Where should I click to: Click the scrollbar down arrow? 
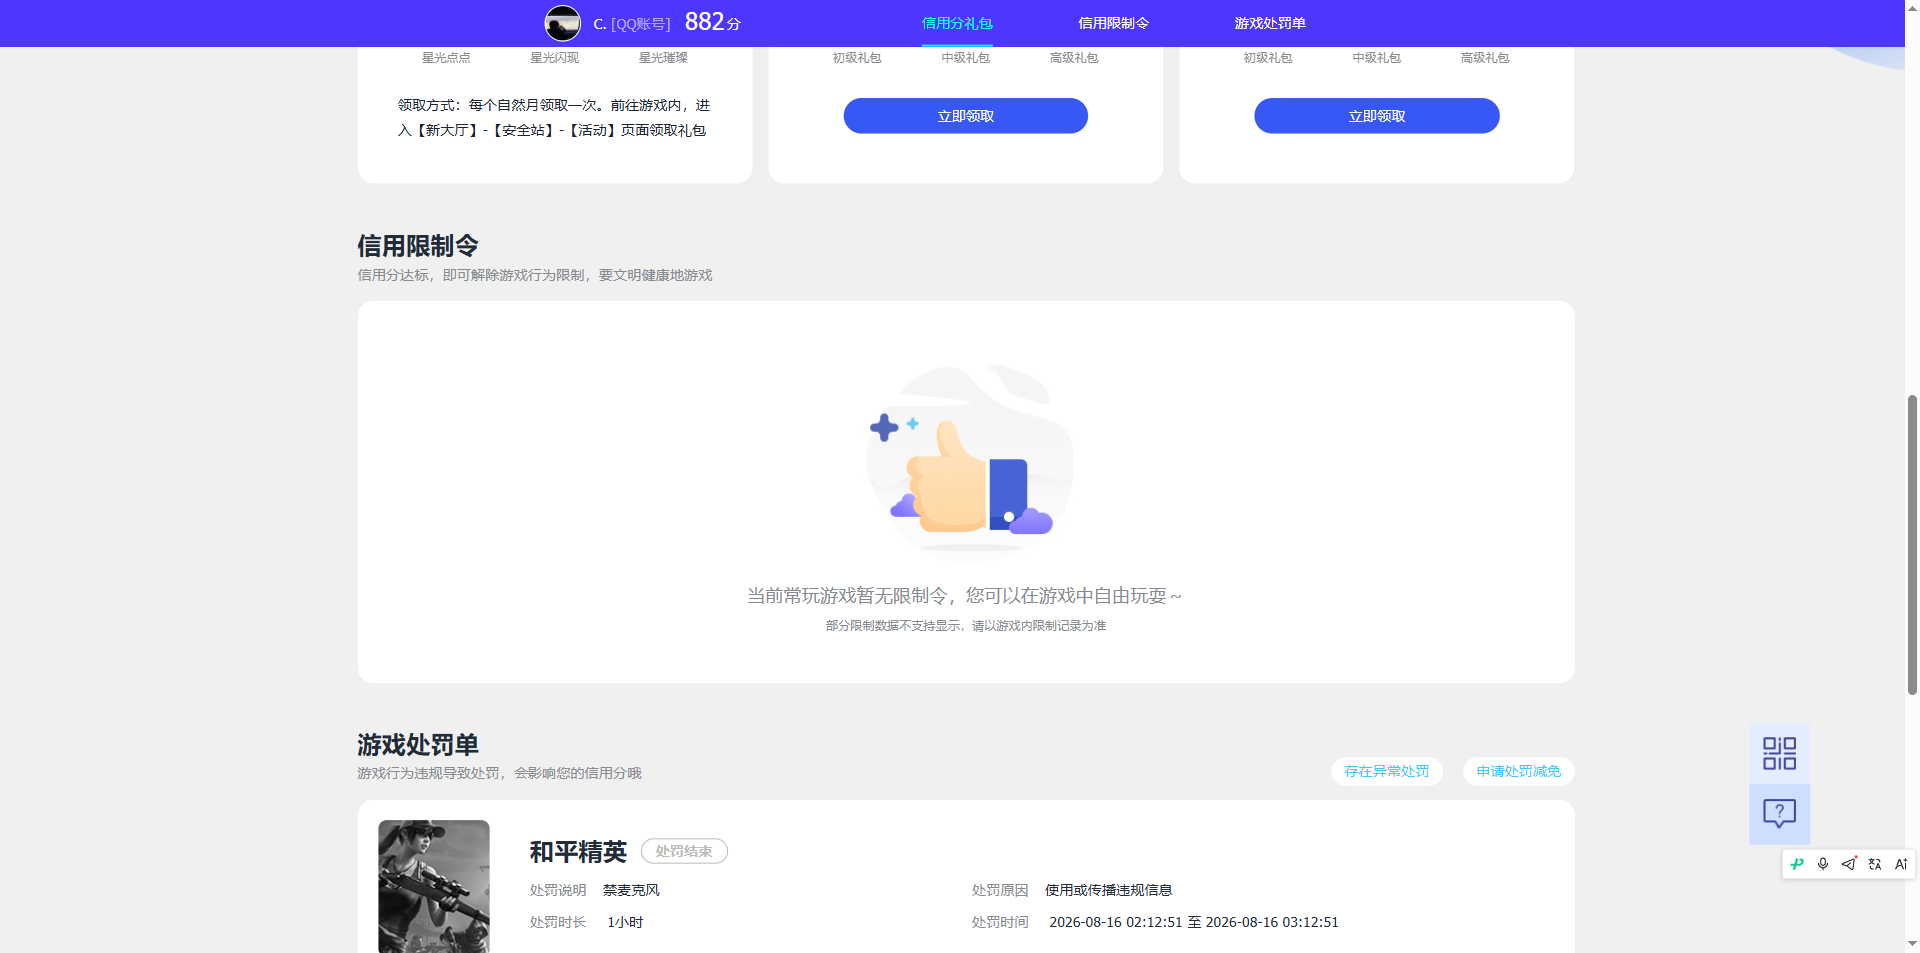(x=1912, y=944)
